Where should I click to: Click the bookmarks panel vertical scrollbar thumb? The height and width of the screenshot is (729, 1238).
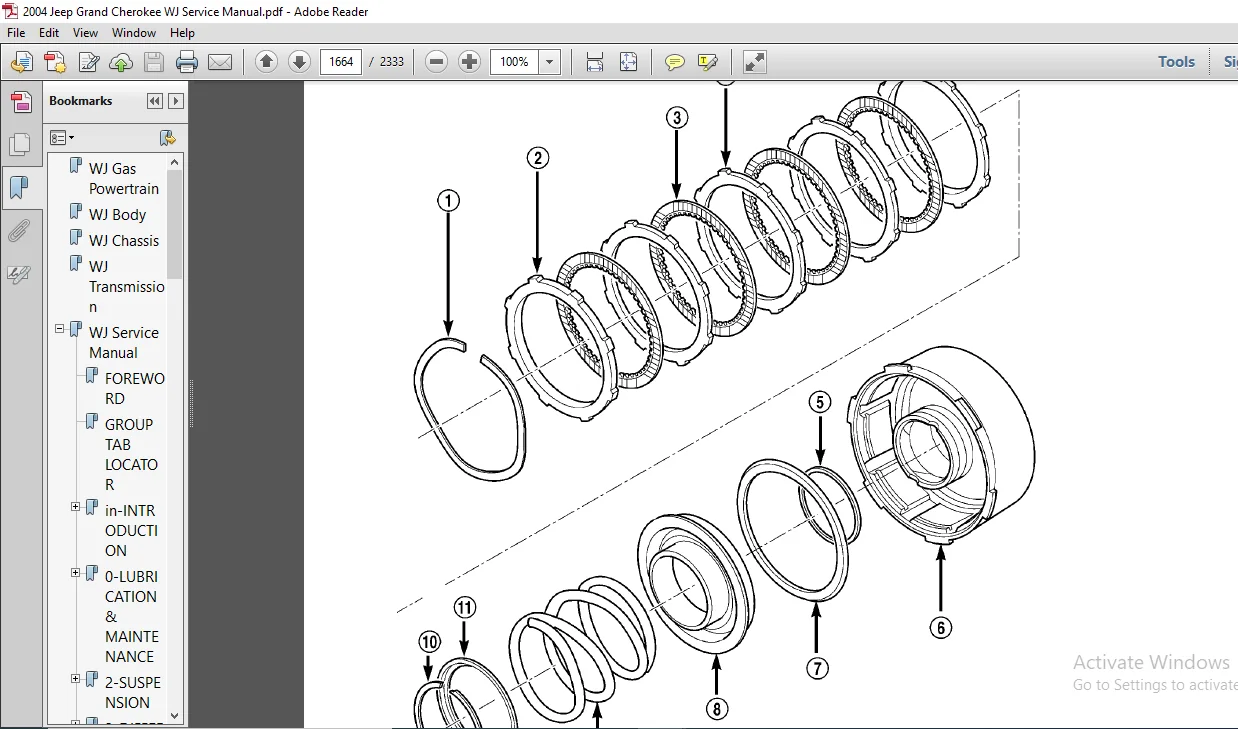point(175,224)
